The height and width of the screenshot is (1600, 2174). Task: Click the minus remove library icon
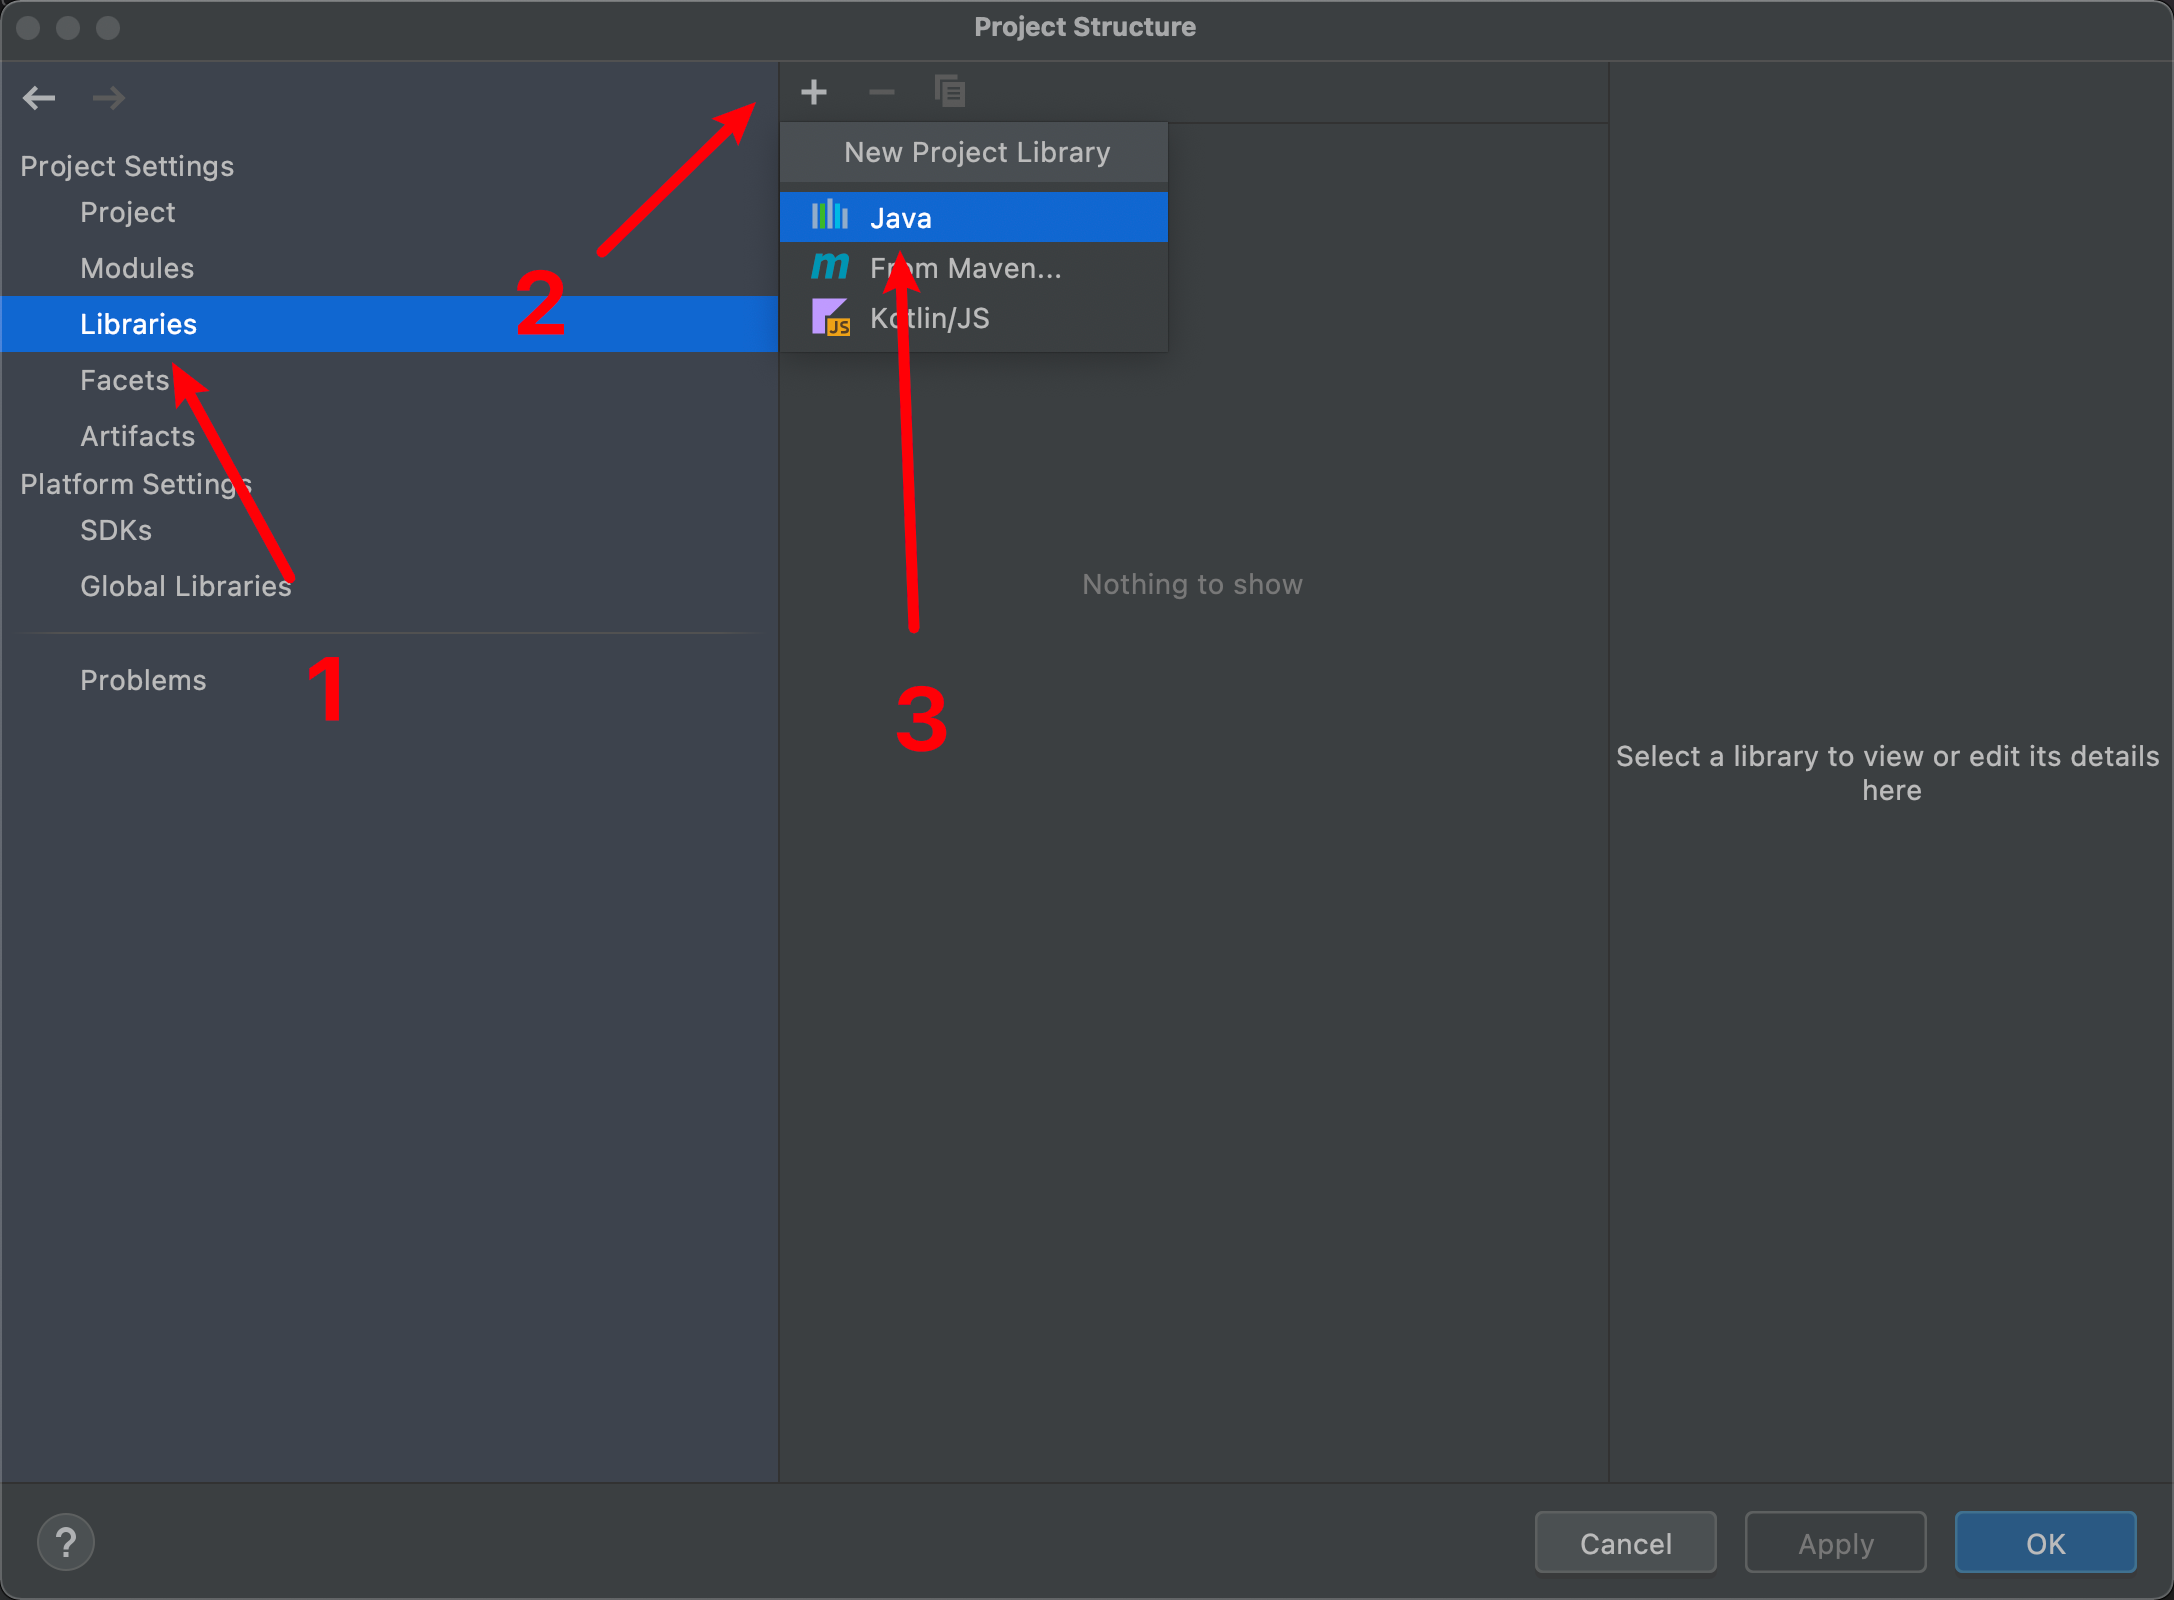click(881, 93)
